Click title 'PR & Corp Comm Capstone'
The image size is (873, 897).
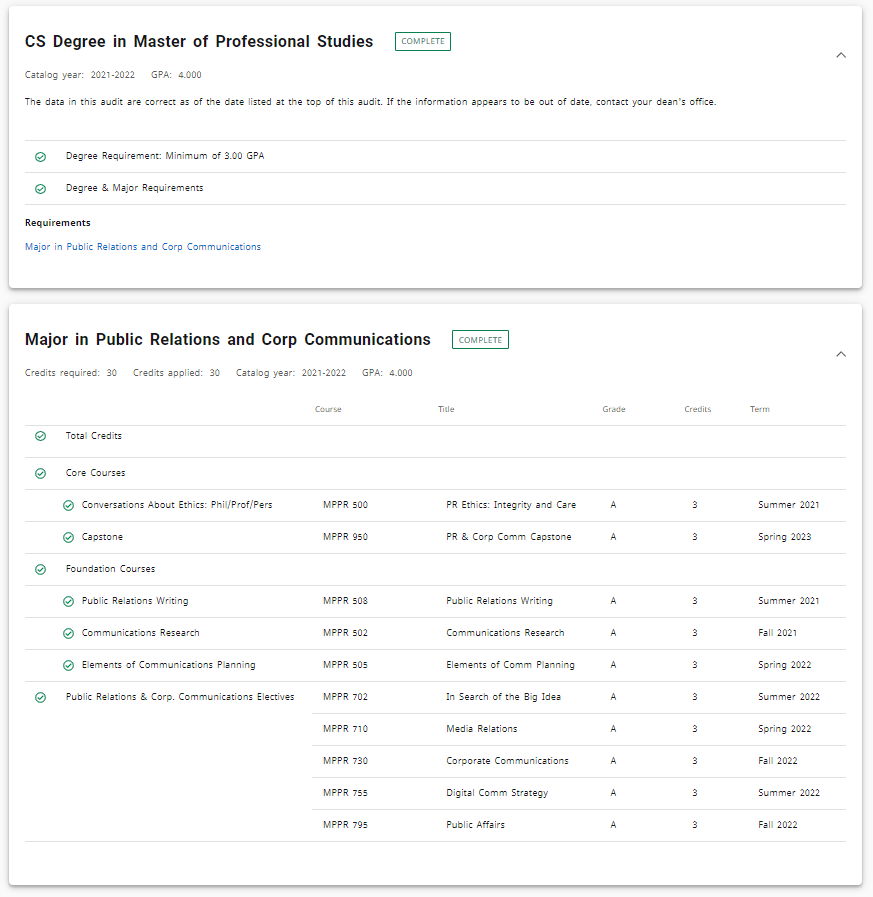[x=509, y=537]
